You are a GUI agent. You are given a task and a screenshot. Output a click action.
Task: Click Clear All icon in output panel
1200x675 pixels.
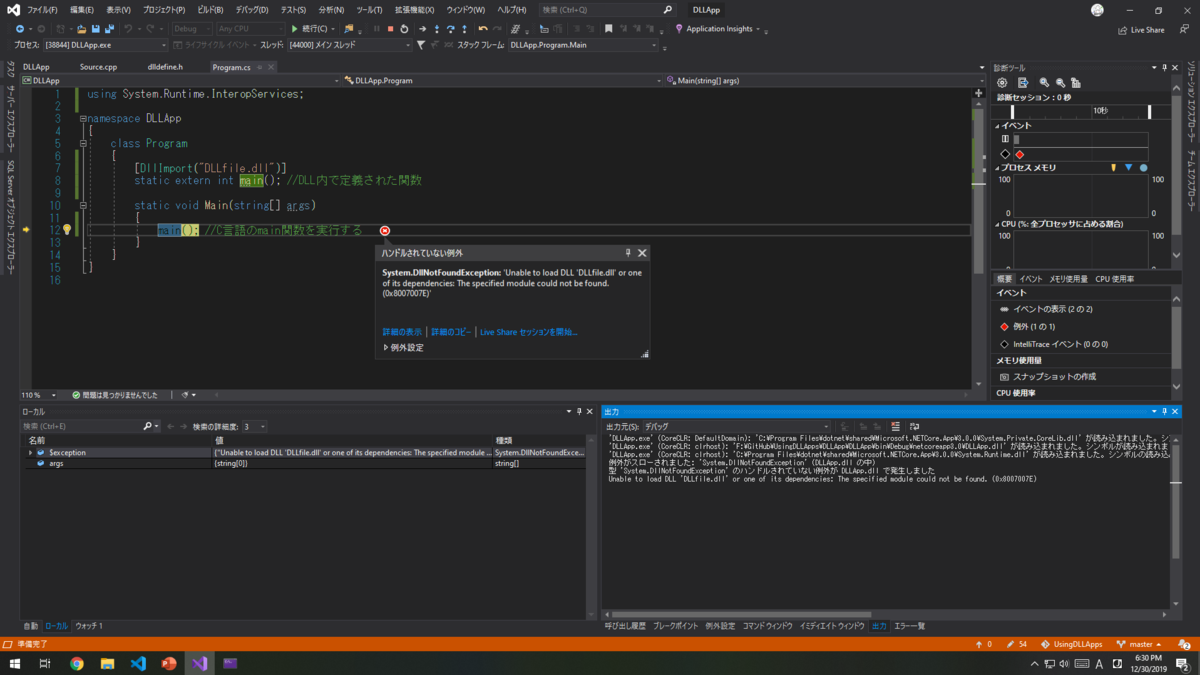(895, 426)
